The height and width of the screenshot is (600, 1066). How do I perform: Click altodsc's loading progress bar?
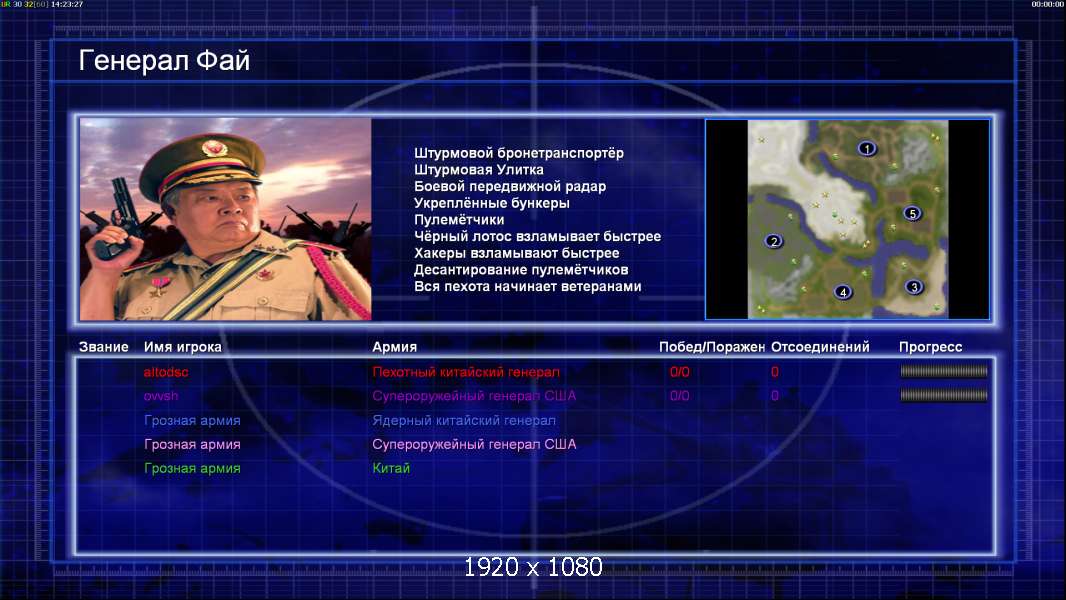944,371
